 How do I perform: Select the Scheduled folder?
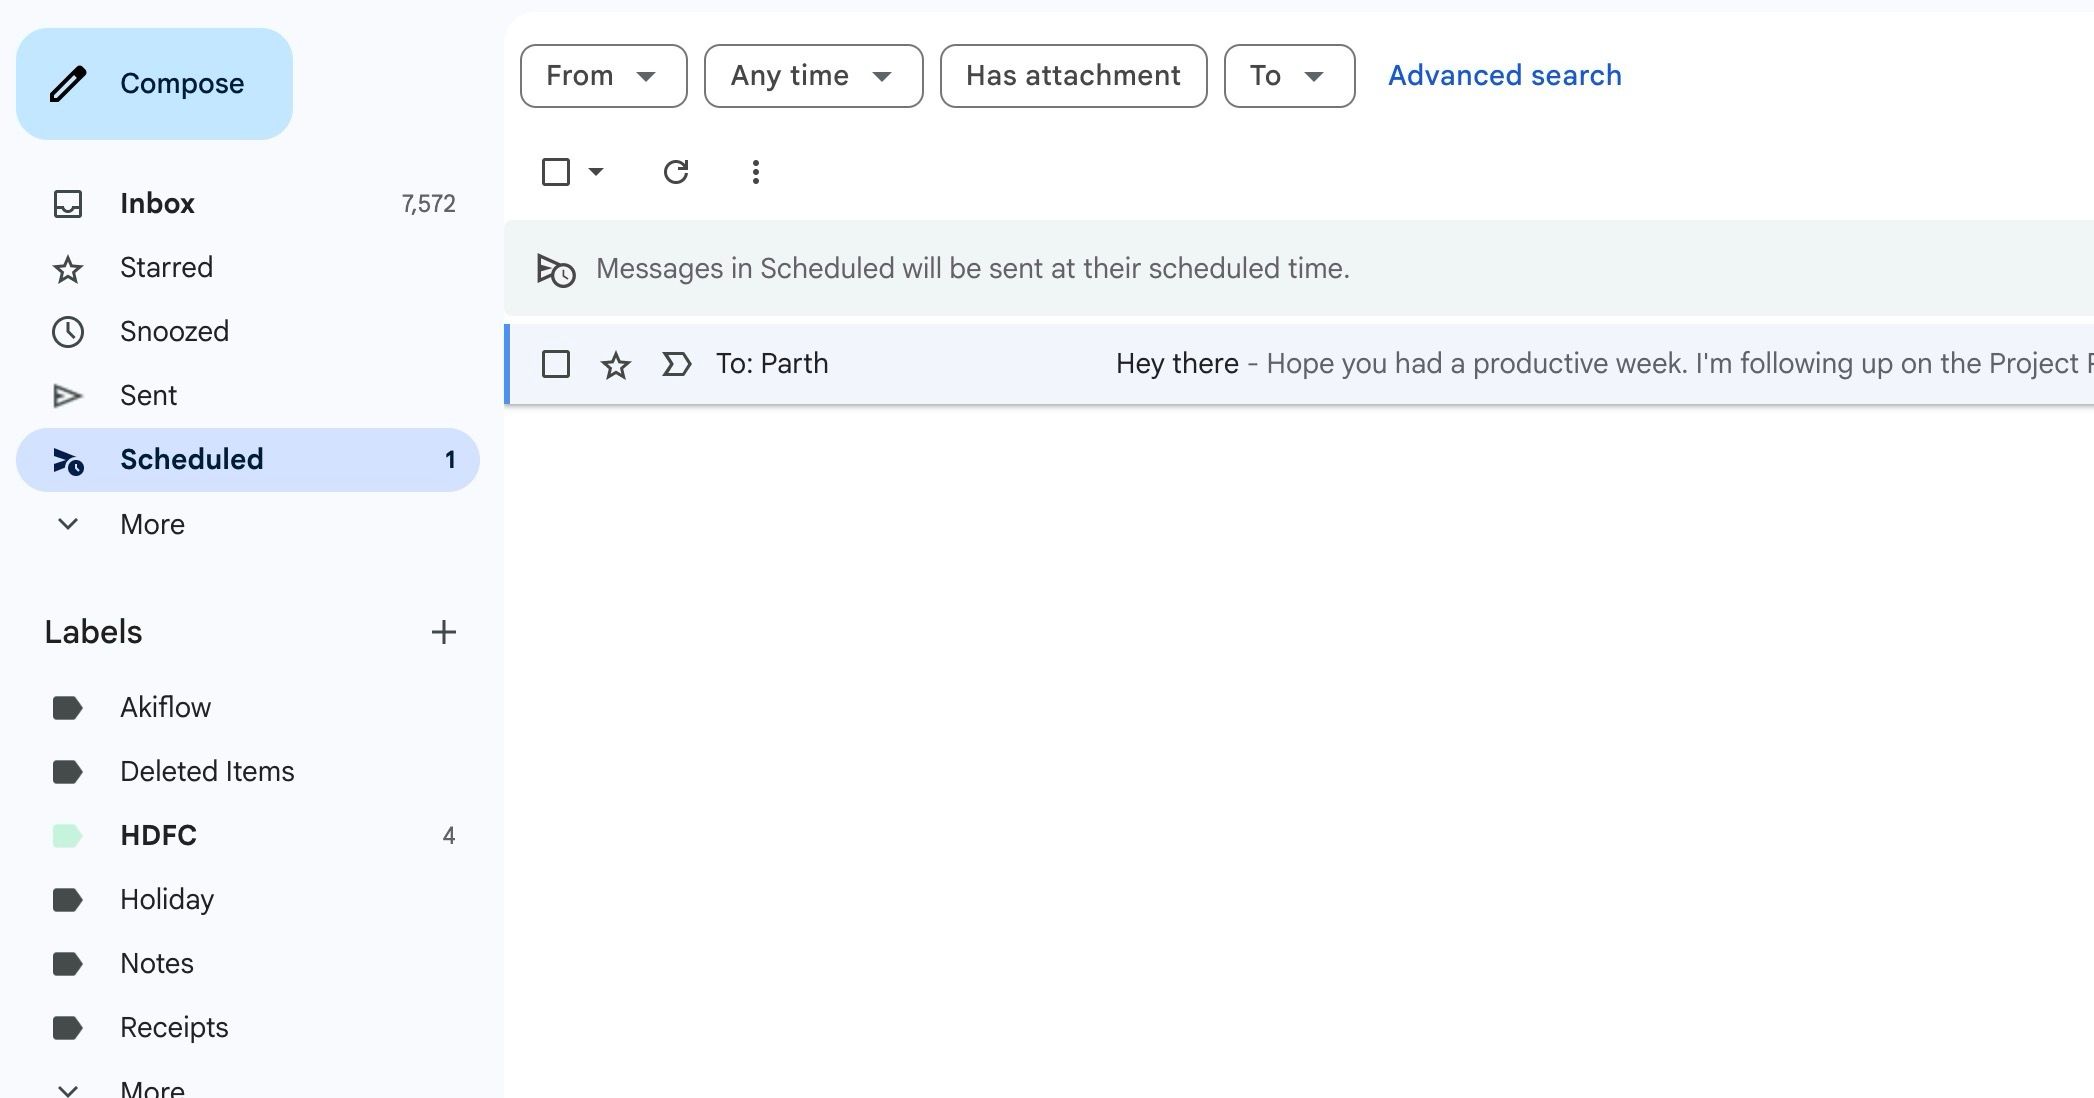point(248,460)
